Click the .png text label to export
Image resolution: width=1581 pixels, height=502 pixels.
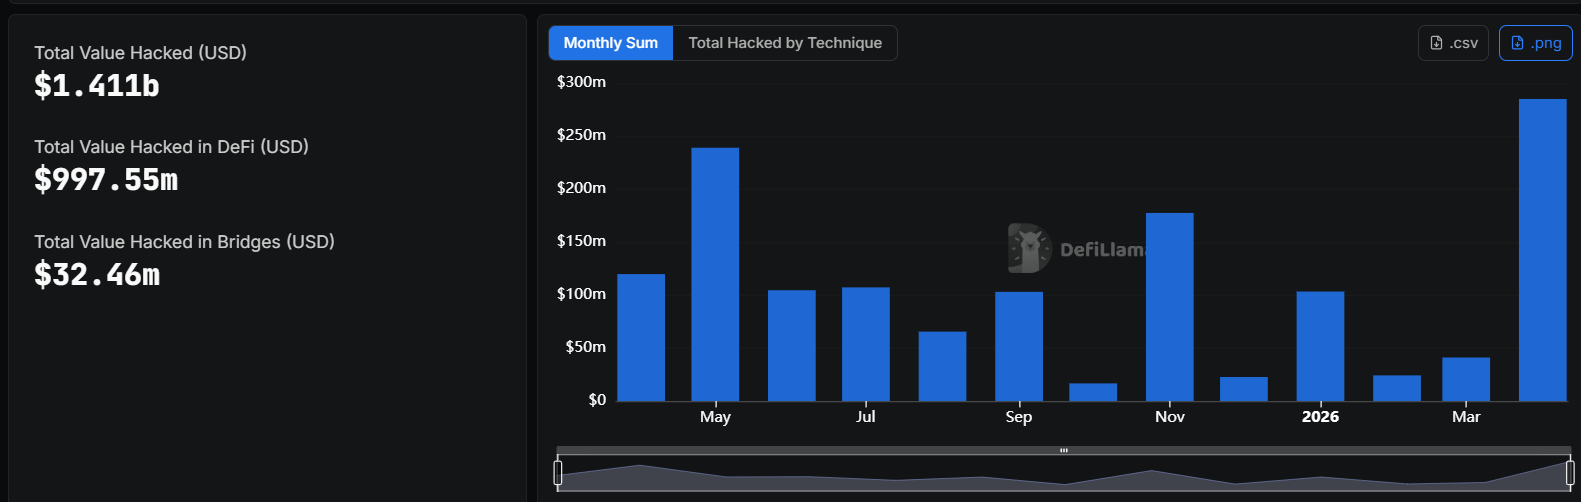coord(1546,43)
